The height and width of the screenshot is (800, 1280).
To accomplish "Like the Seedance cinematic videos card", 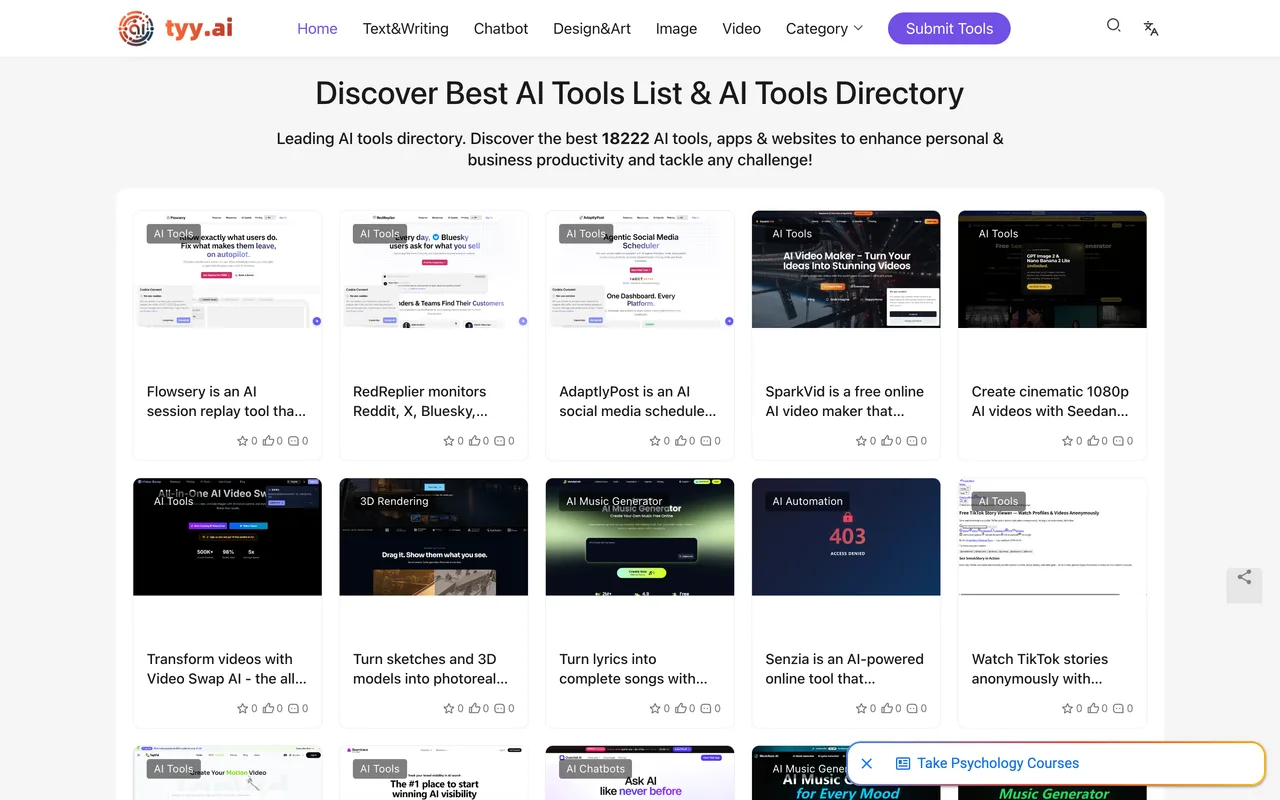I will click(1092, 441).
